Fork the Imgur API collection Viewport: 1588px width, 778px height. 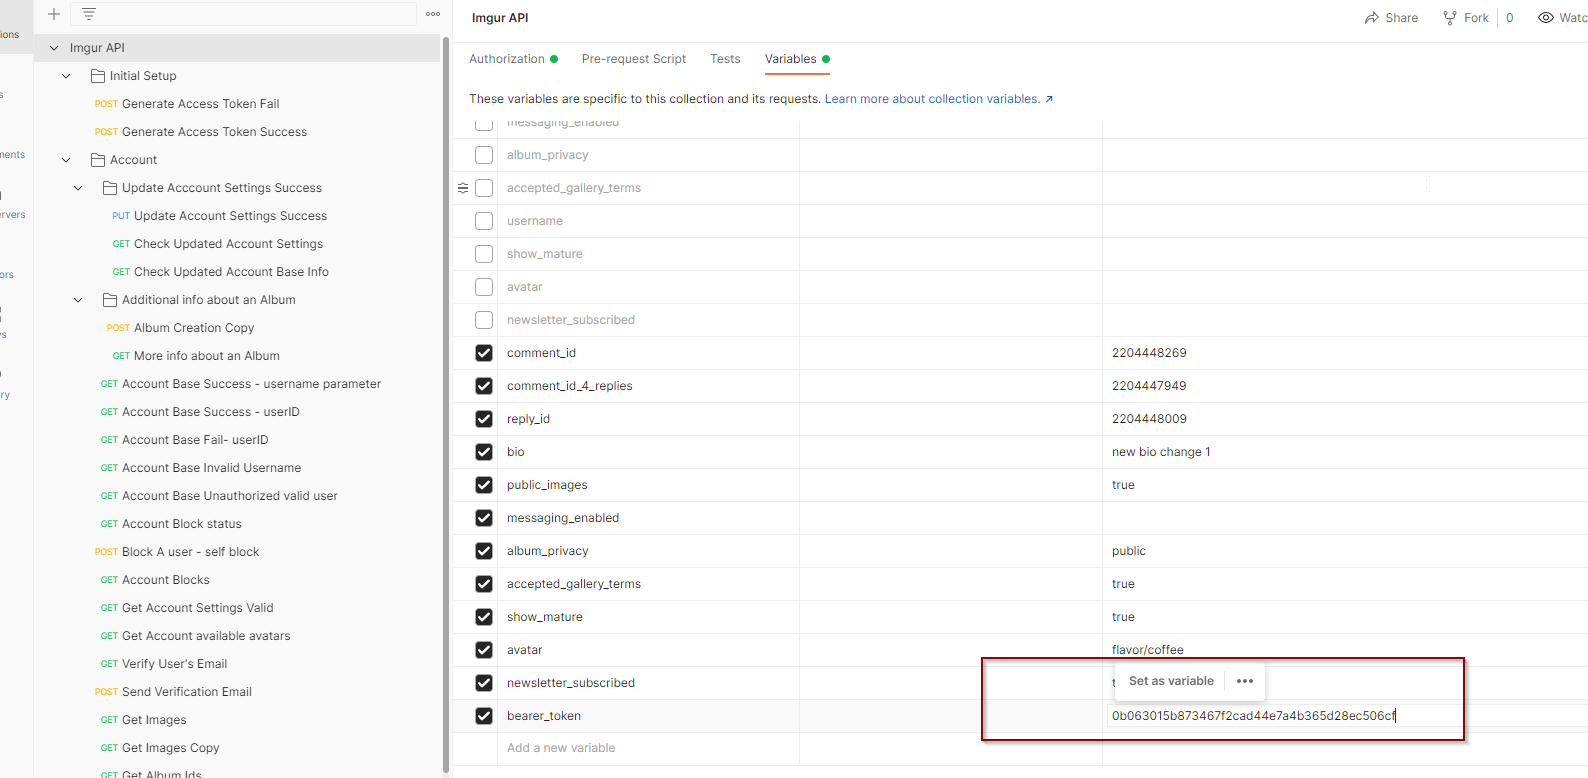coord(1465,18)
